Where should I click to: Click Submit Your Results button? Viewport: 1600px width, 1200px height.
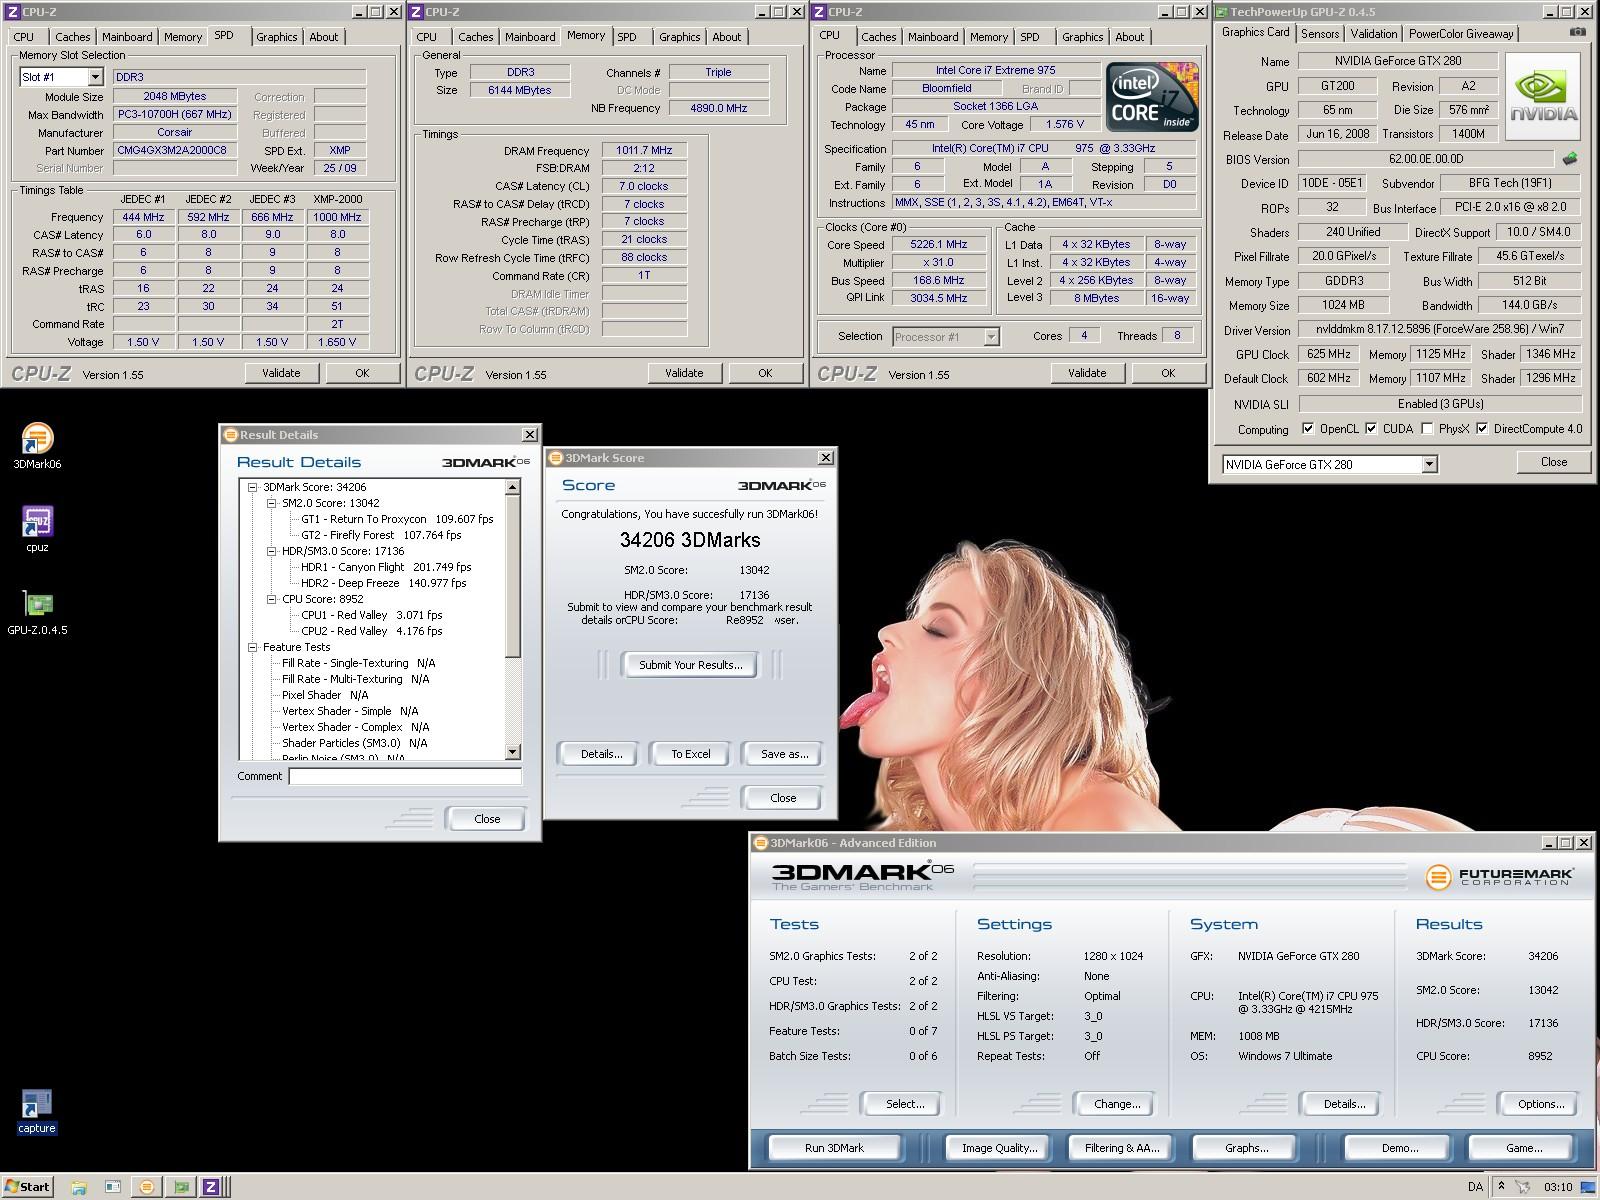coord(690,665)
